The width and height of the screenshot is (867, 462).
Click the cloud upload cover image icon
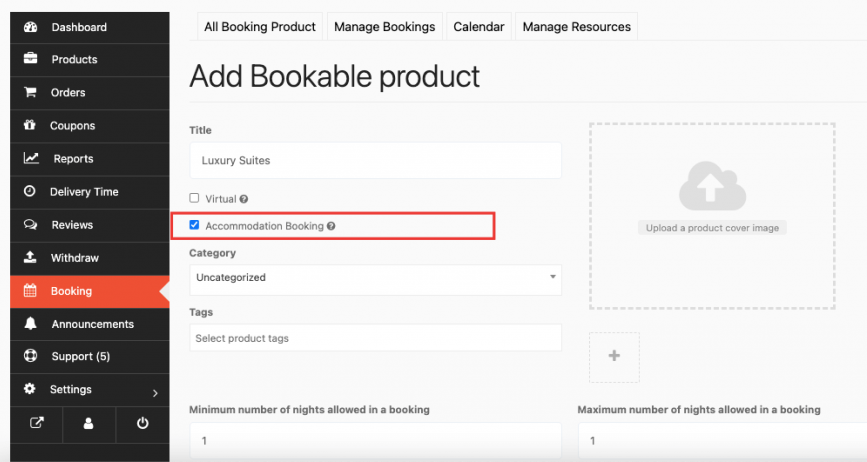[x=711, y=190]
